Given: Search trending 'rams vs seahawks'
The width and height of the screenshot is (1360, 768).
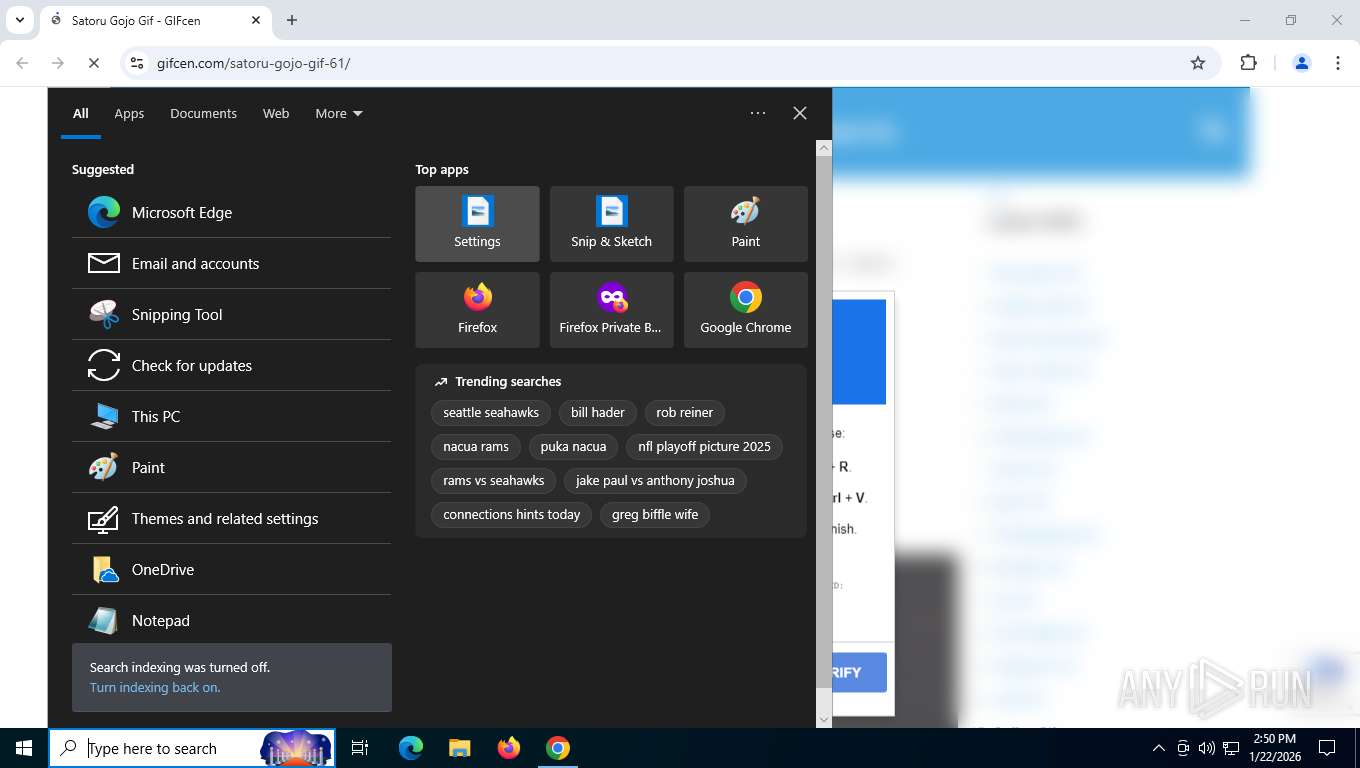Looking at the screenshot, I should pos(494,480).
